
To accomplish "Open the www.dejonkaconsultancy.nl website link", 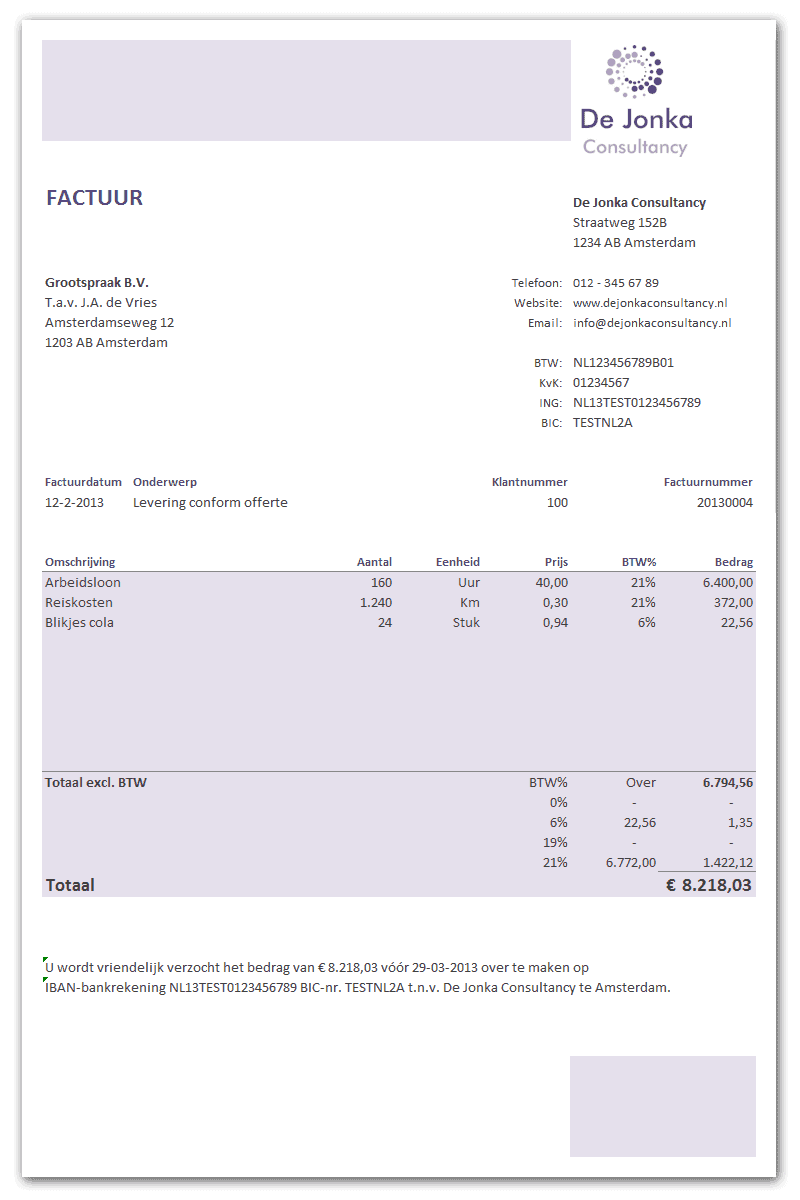I will pyautogui.click(x=650, y=303).
